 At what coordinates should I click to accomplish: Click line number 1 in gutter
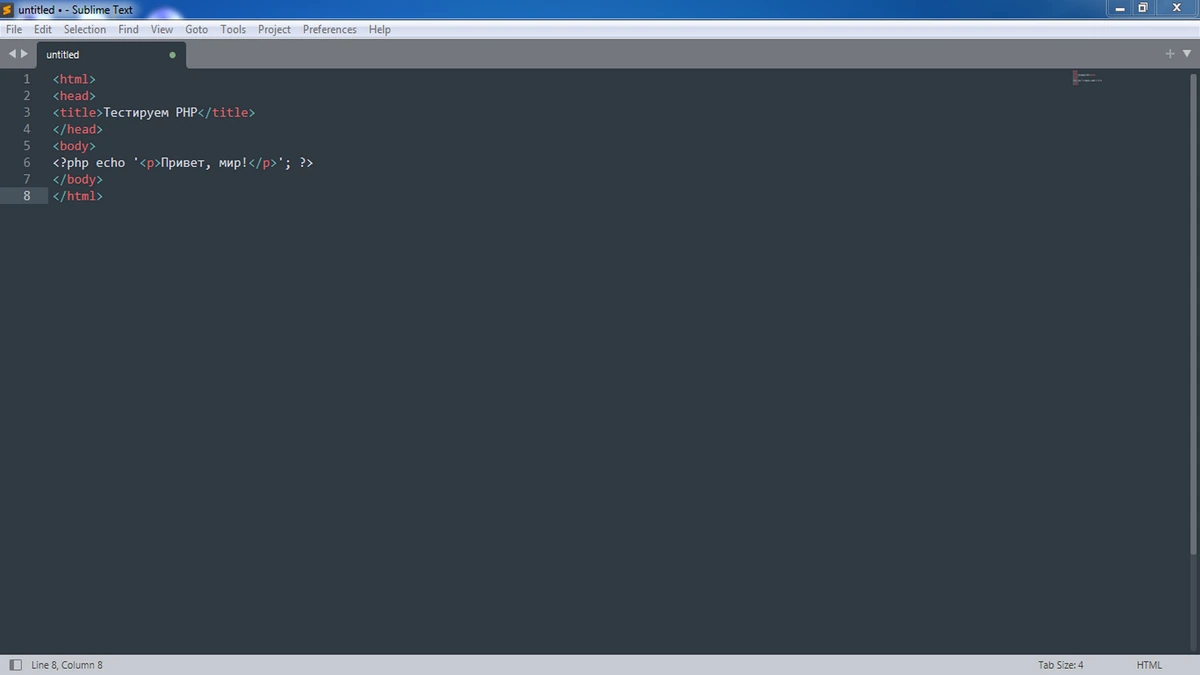(x=27, y=79)
